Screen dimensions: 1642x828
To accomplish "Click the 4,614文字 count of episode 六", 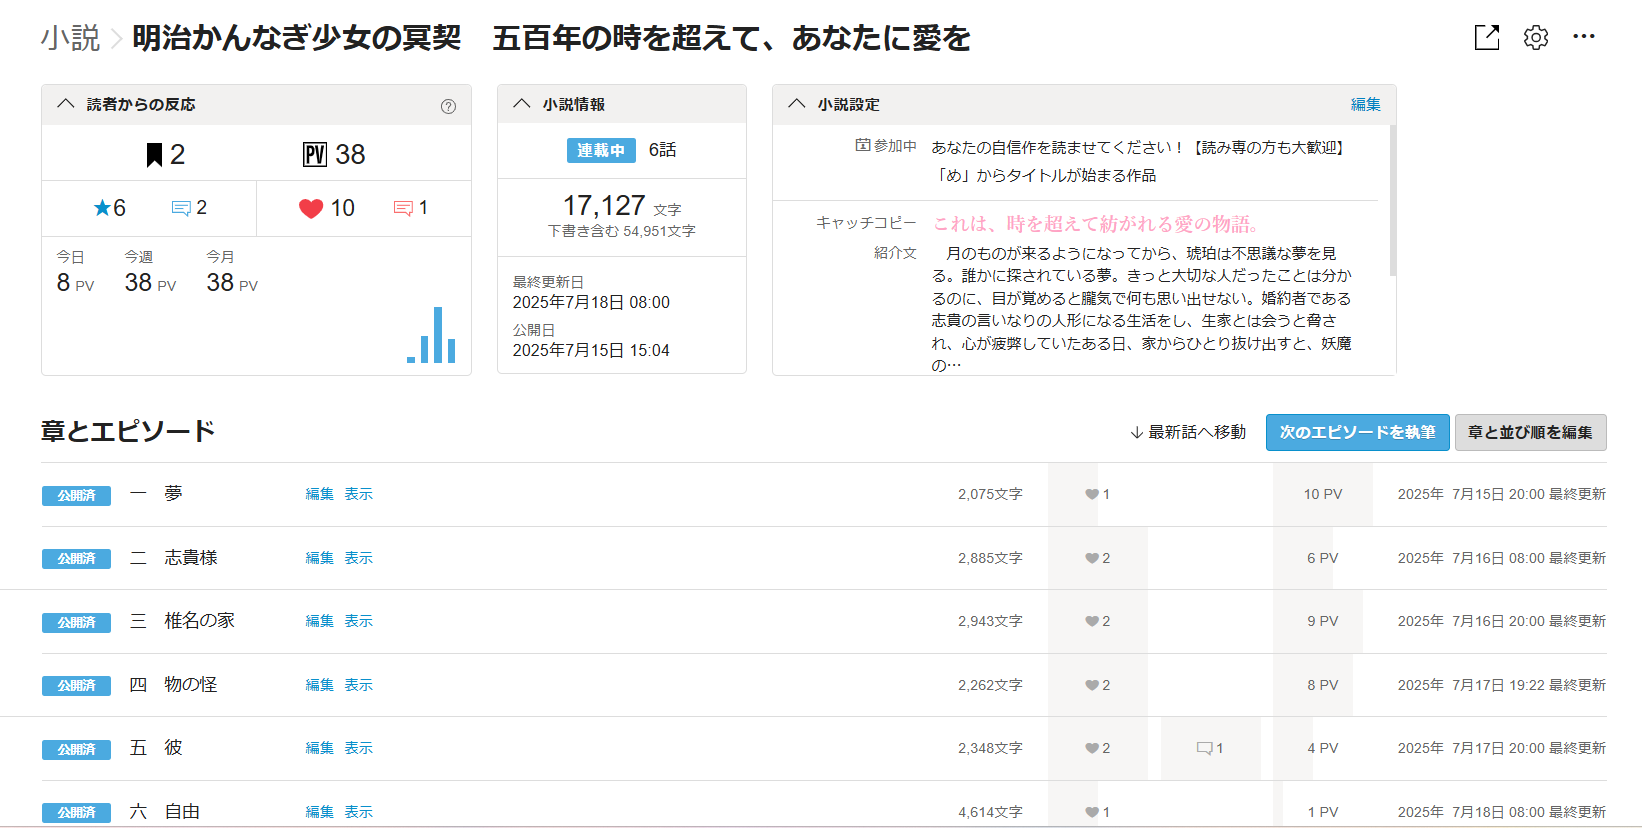I will point(990,812).
